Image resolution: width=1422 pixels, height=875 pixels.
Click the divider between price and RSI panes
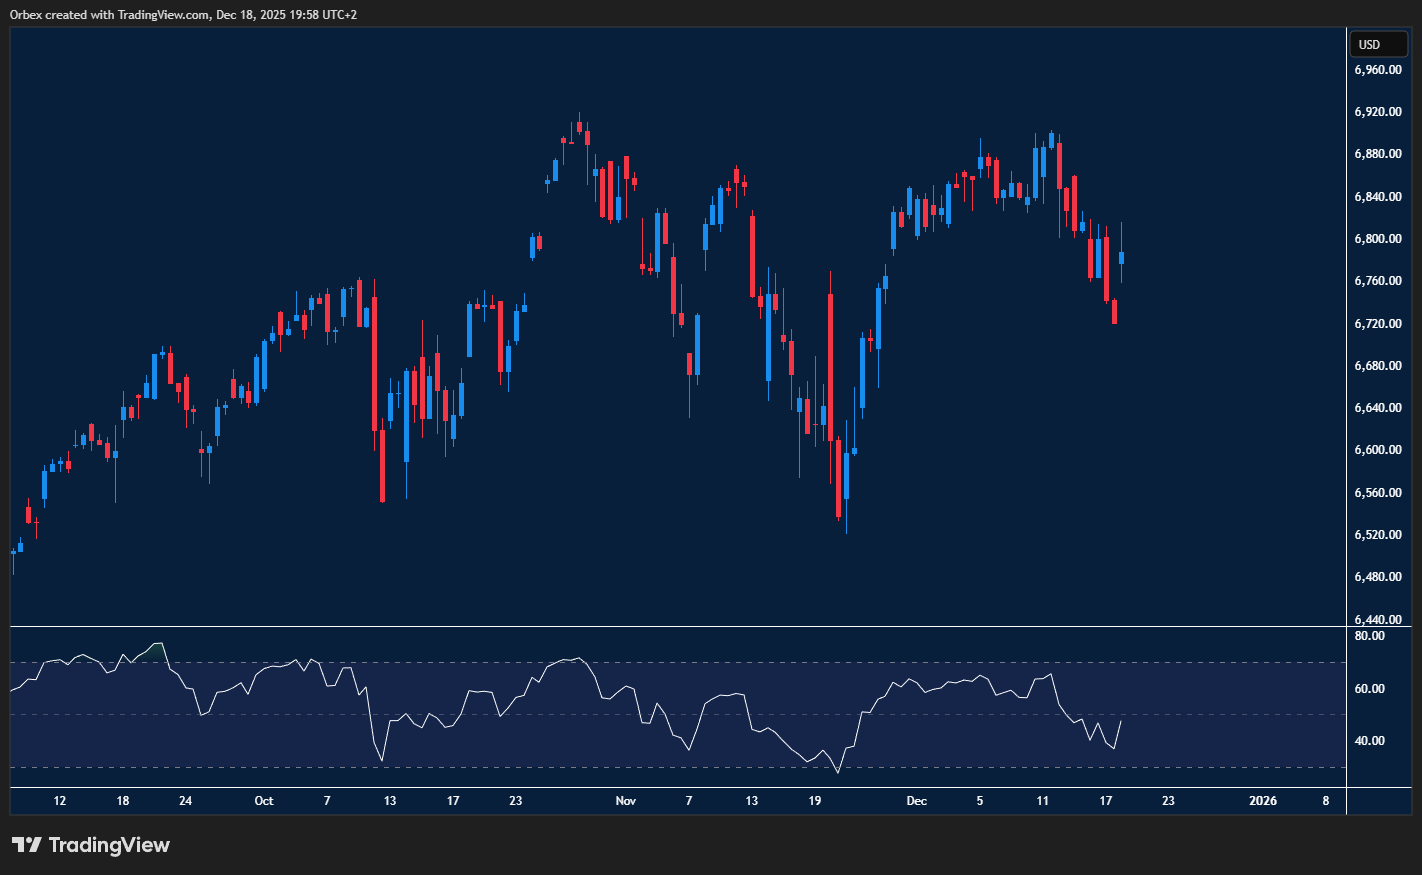pyautogui.click(x=670, y=627)
